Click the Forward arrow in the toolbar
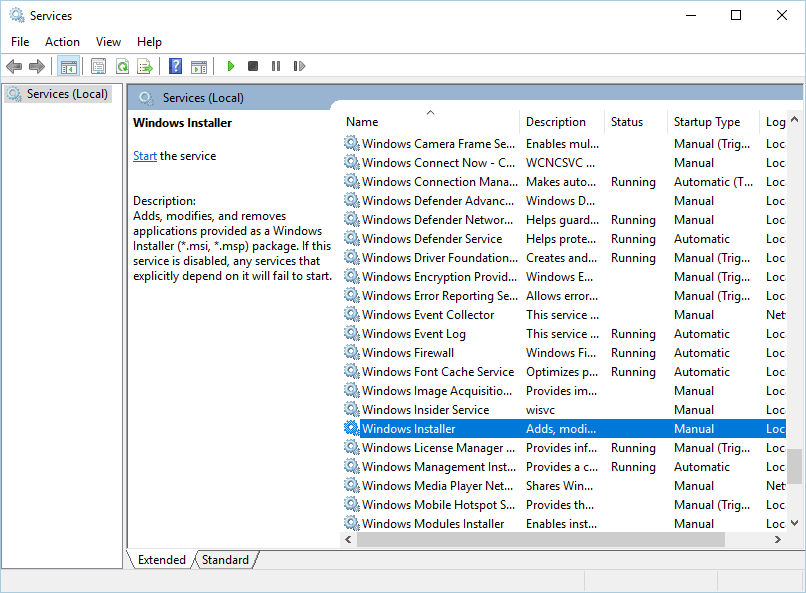This screenshot has width=806, height=593. [x=37, y=66]
